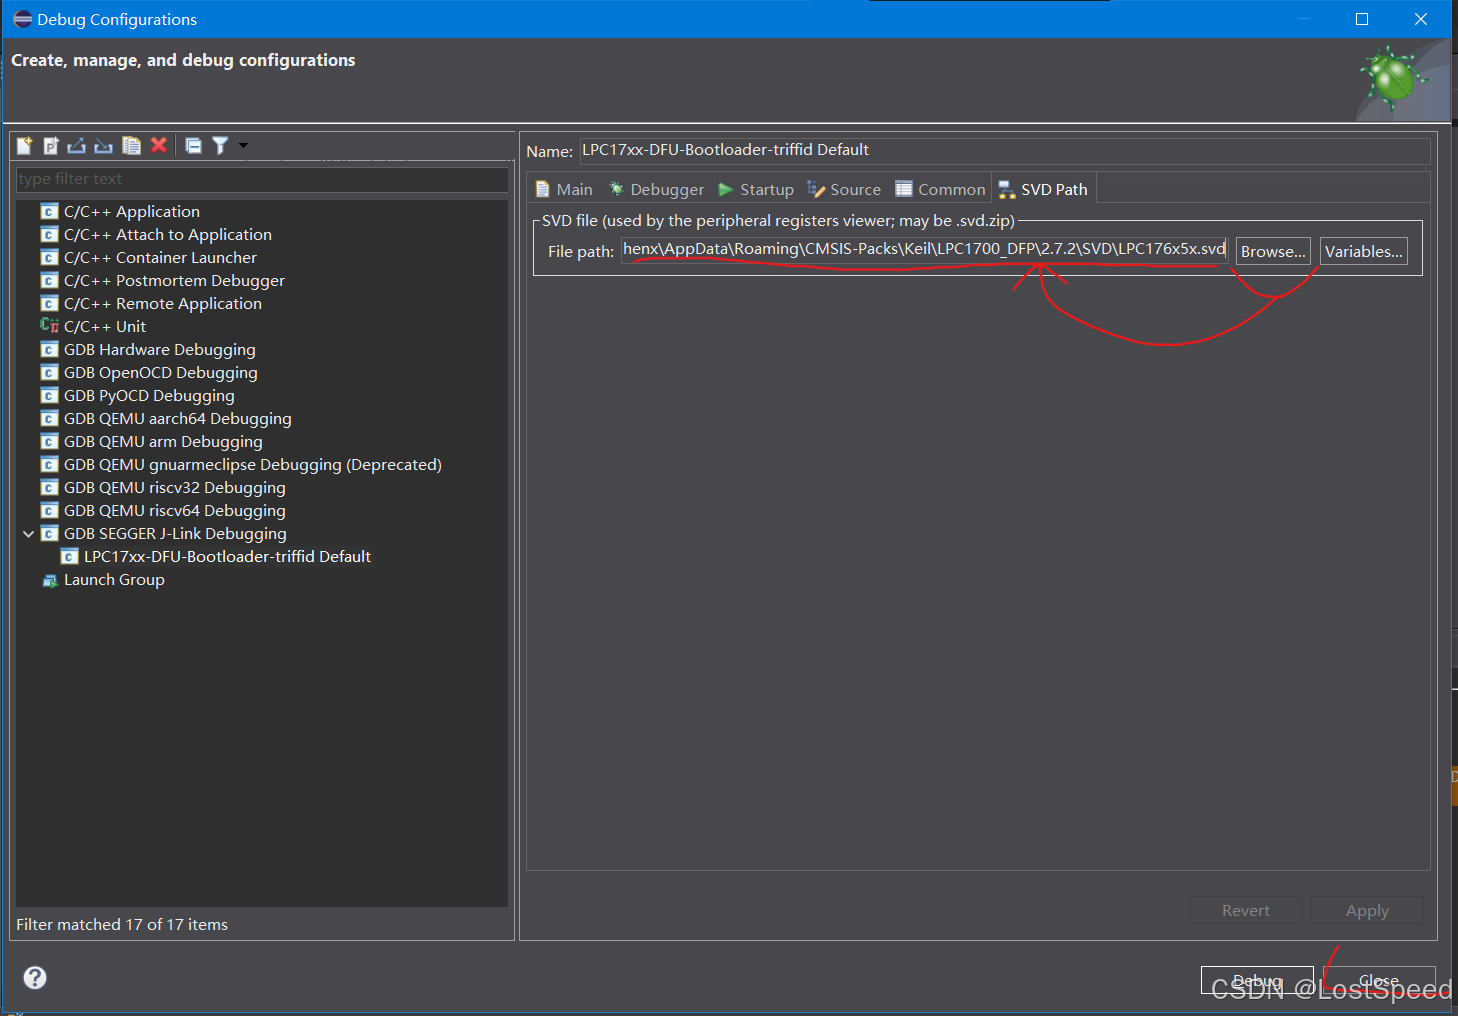The image size is (1458, 1016).
Task: Select GDB QEMU riscv64 Debugging
Action: (175, 511)
